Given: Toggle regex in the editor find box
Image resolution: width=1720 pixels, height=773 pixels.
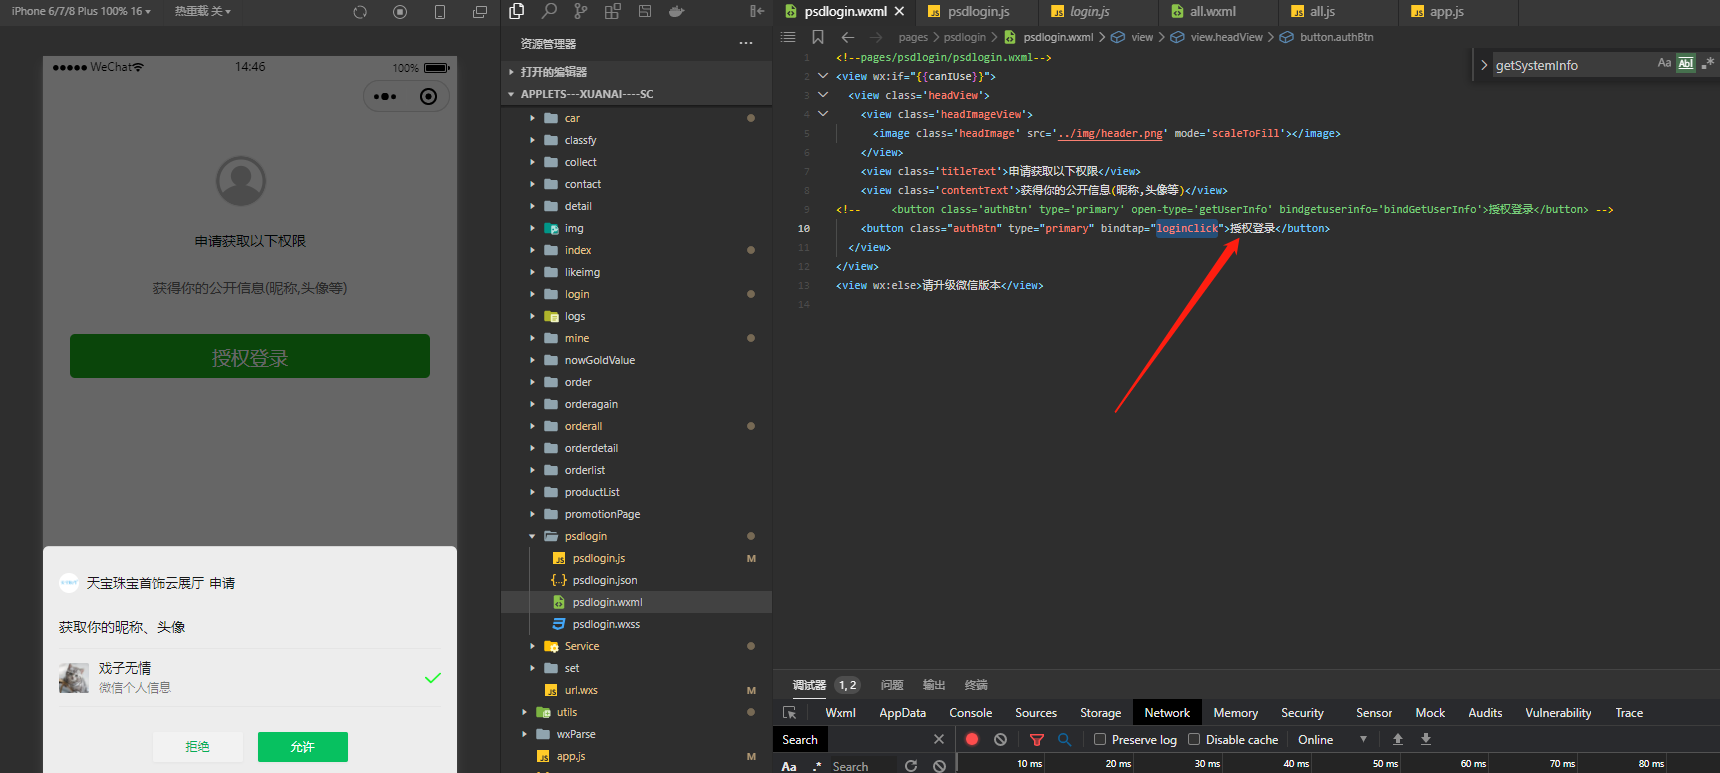Looking at the screenshot, I should pos(1708,63).
